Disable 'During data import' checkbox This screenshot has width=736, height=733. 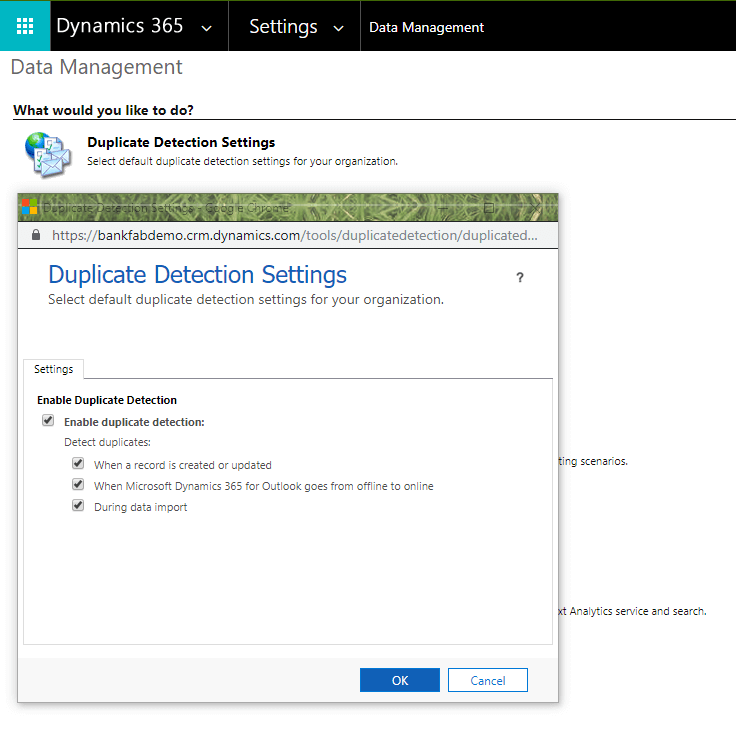click(78, 506)
